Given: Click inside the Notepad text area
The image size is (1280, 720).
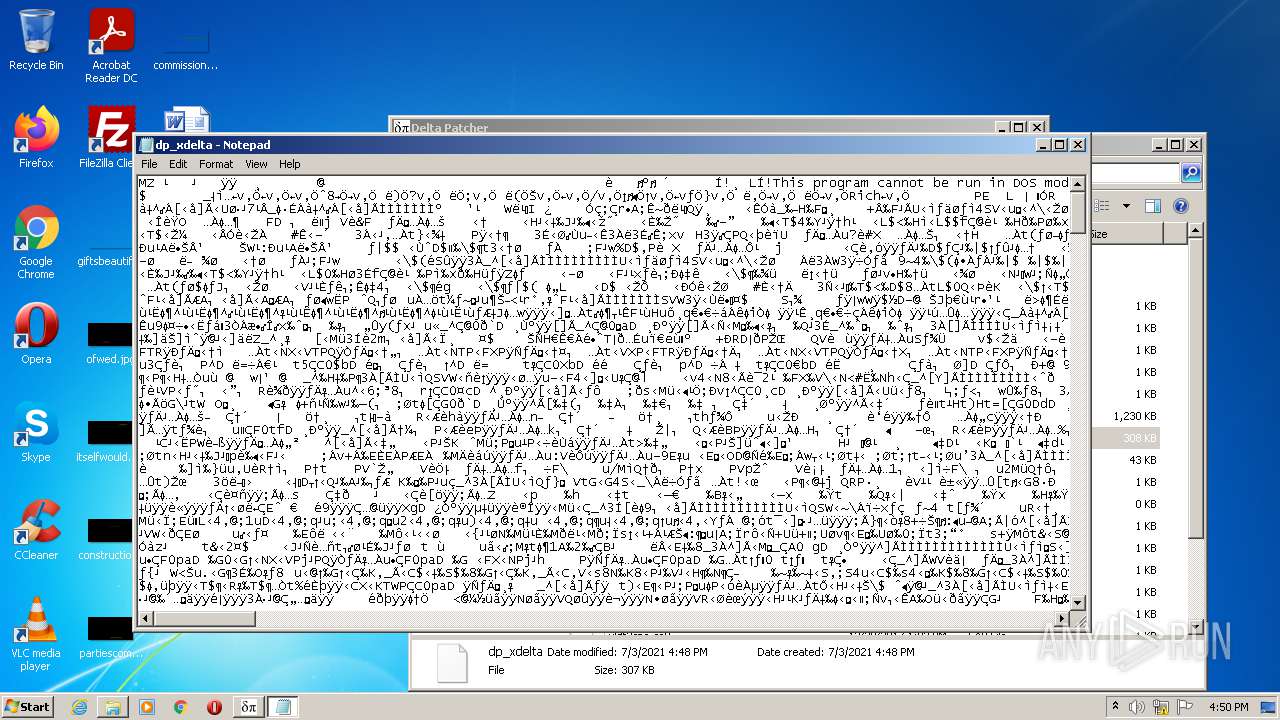Looking at the screenshot, I should [x=604, y=393].
